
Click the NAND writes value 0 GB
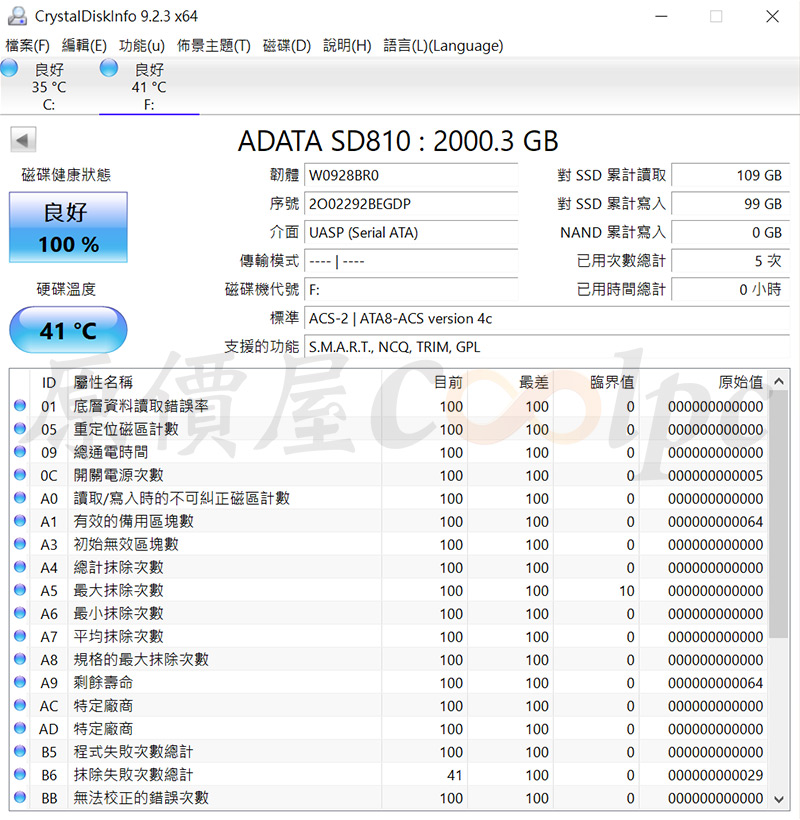tap(730, 232)
